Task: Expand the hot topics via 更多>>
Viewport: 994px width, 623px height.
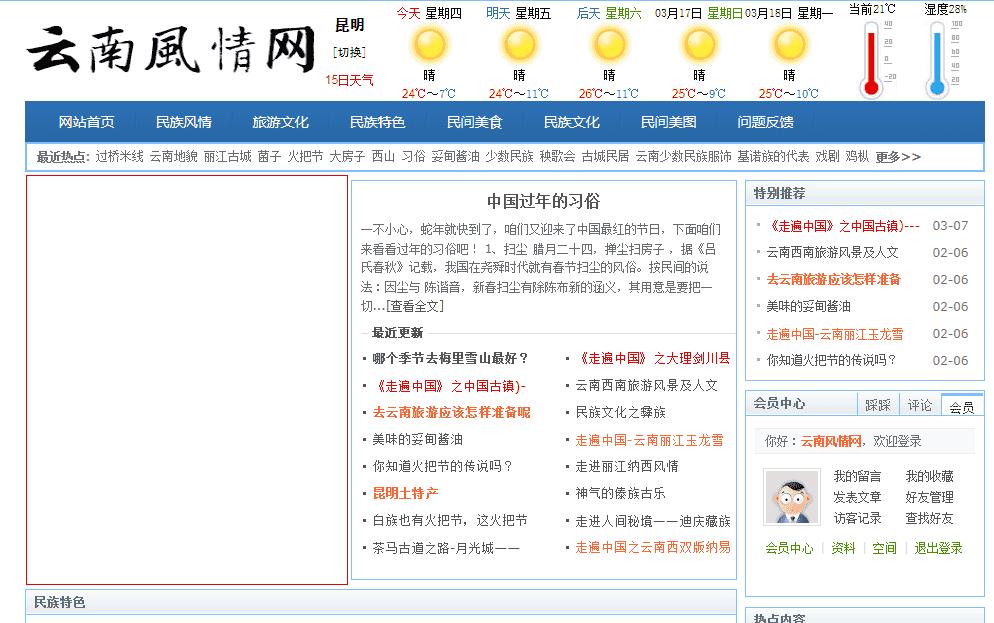Action: coord(899,157)
